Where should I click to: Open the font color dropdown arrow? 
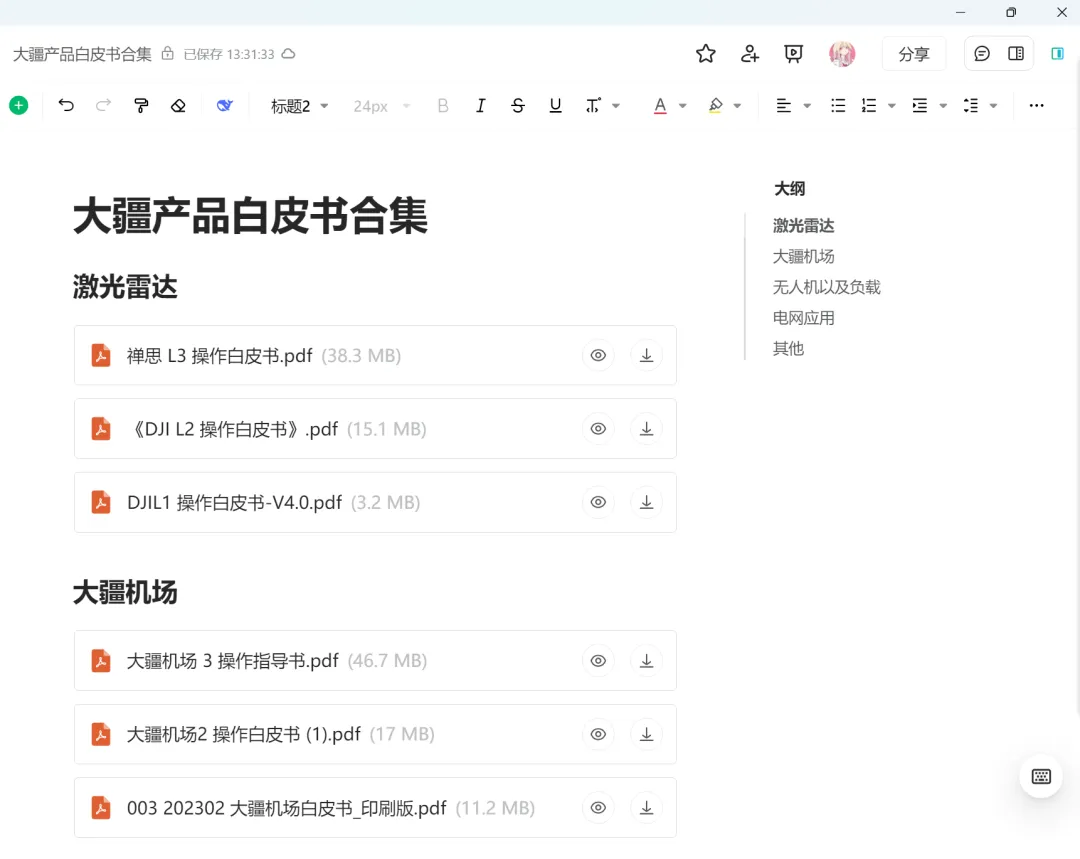click(x=683, y=106)
